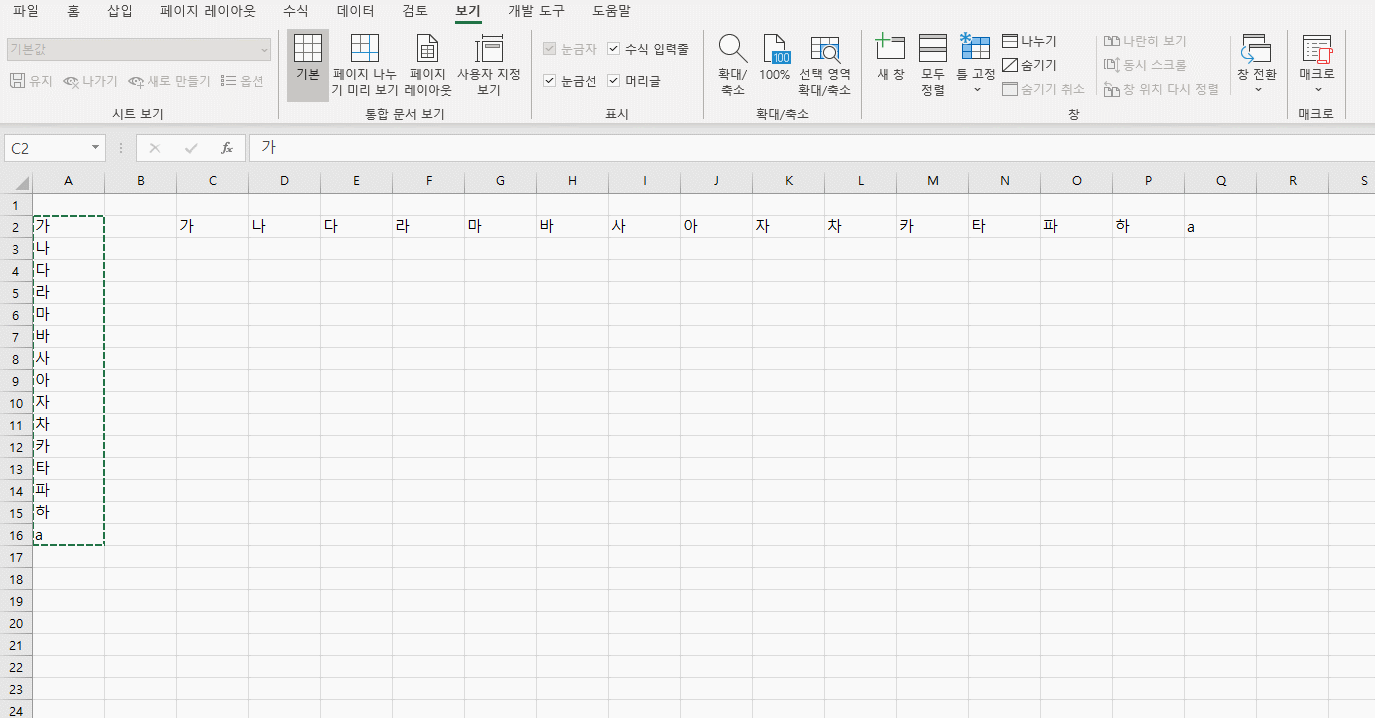Select cell A16 containing a
Viewport: 1375px width, 718px height.
[x=68, y=535]
